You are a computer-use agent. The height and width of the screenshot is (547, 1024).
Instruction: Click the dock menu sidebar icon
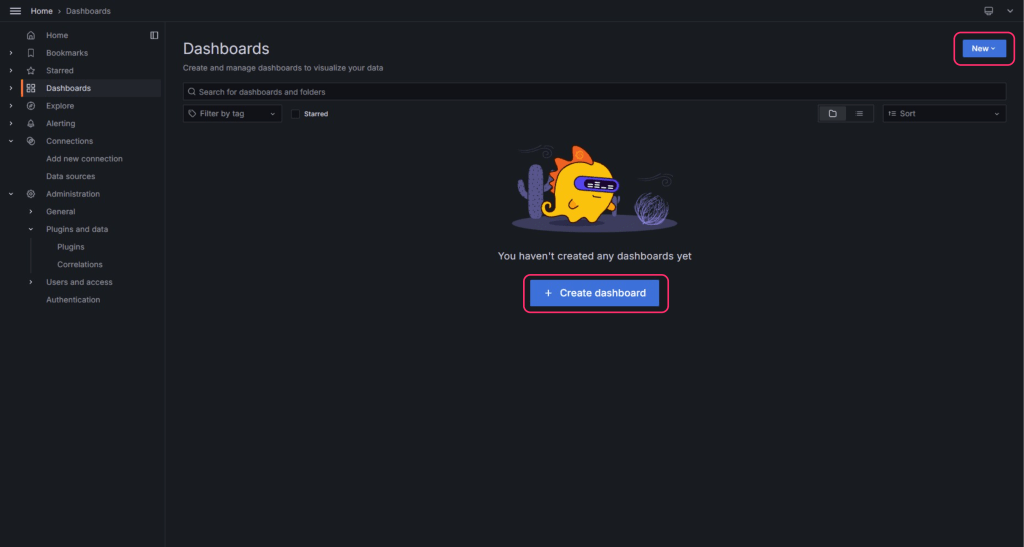(154, 35)
